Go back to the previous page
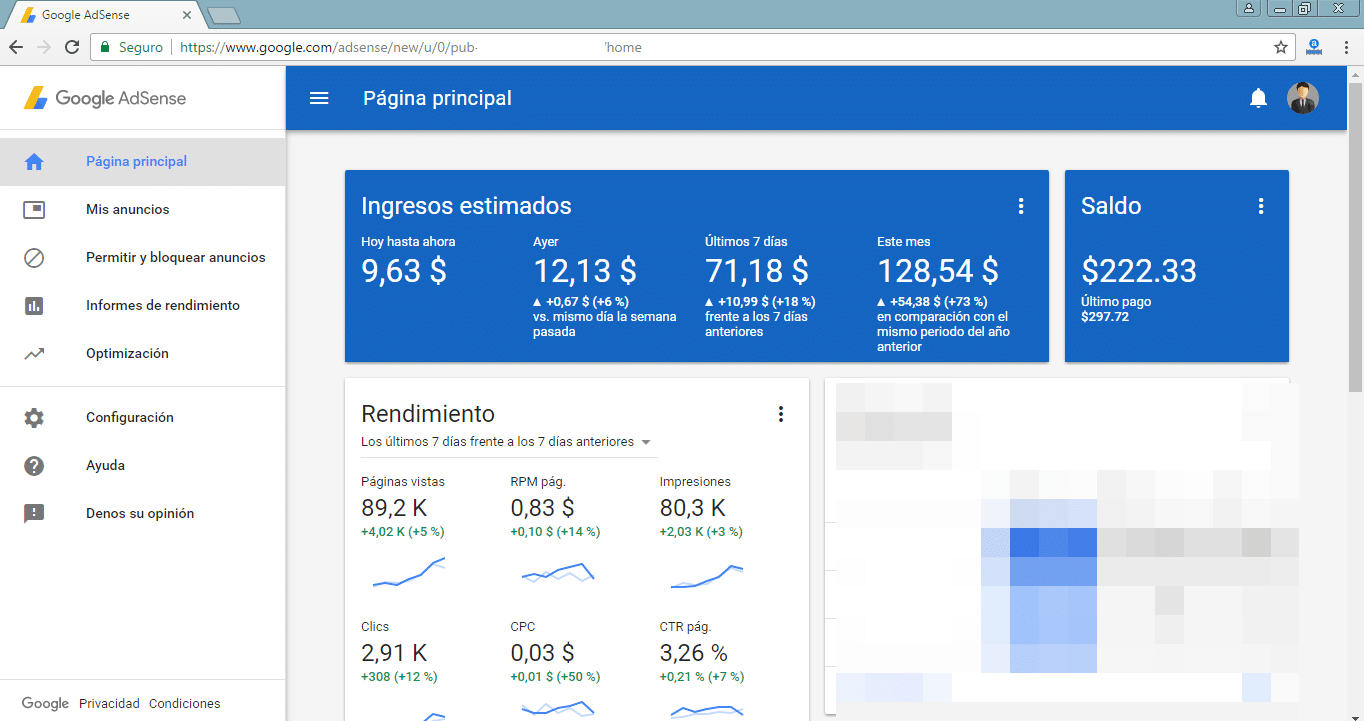1364x721 pixels. tap(16, 47)
